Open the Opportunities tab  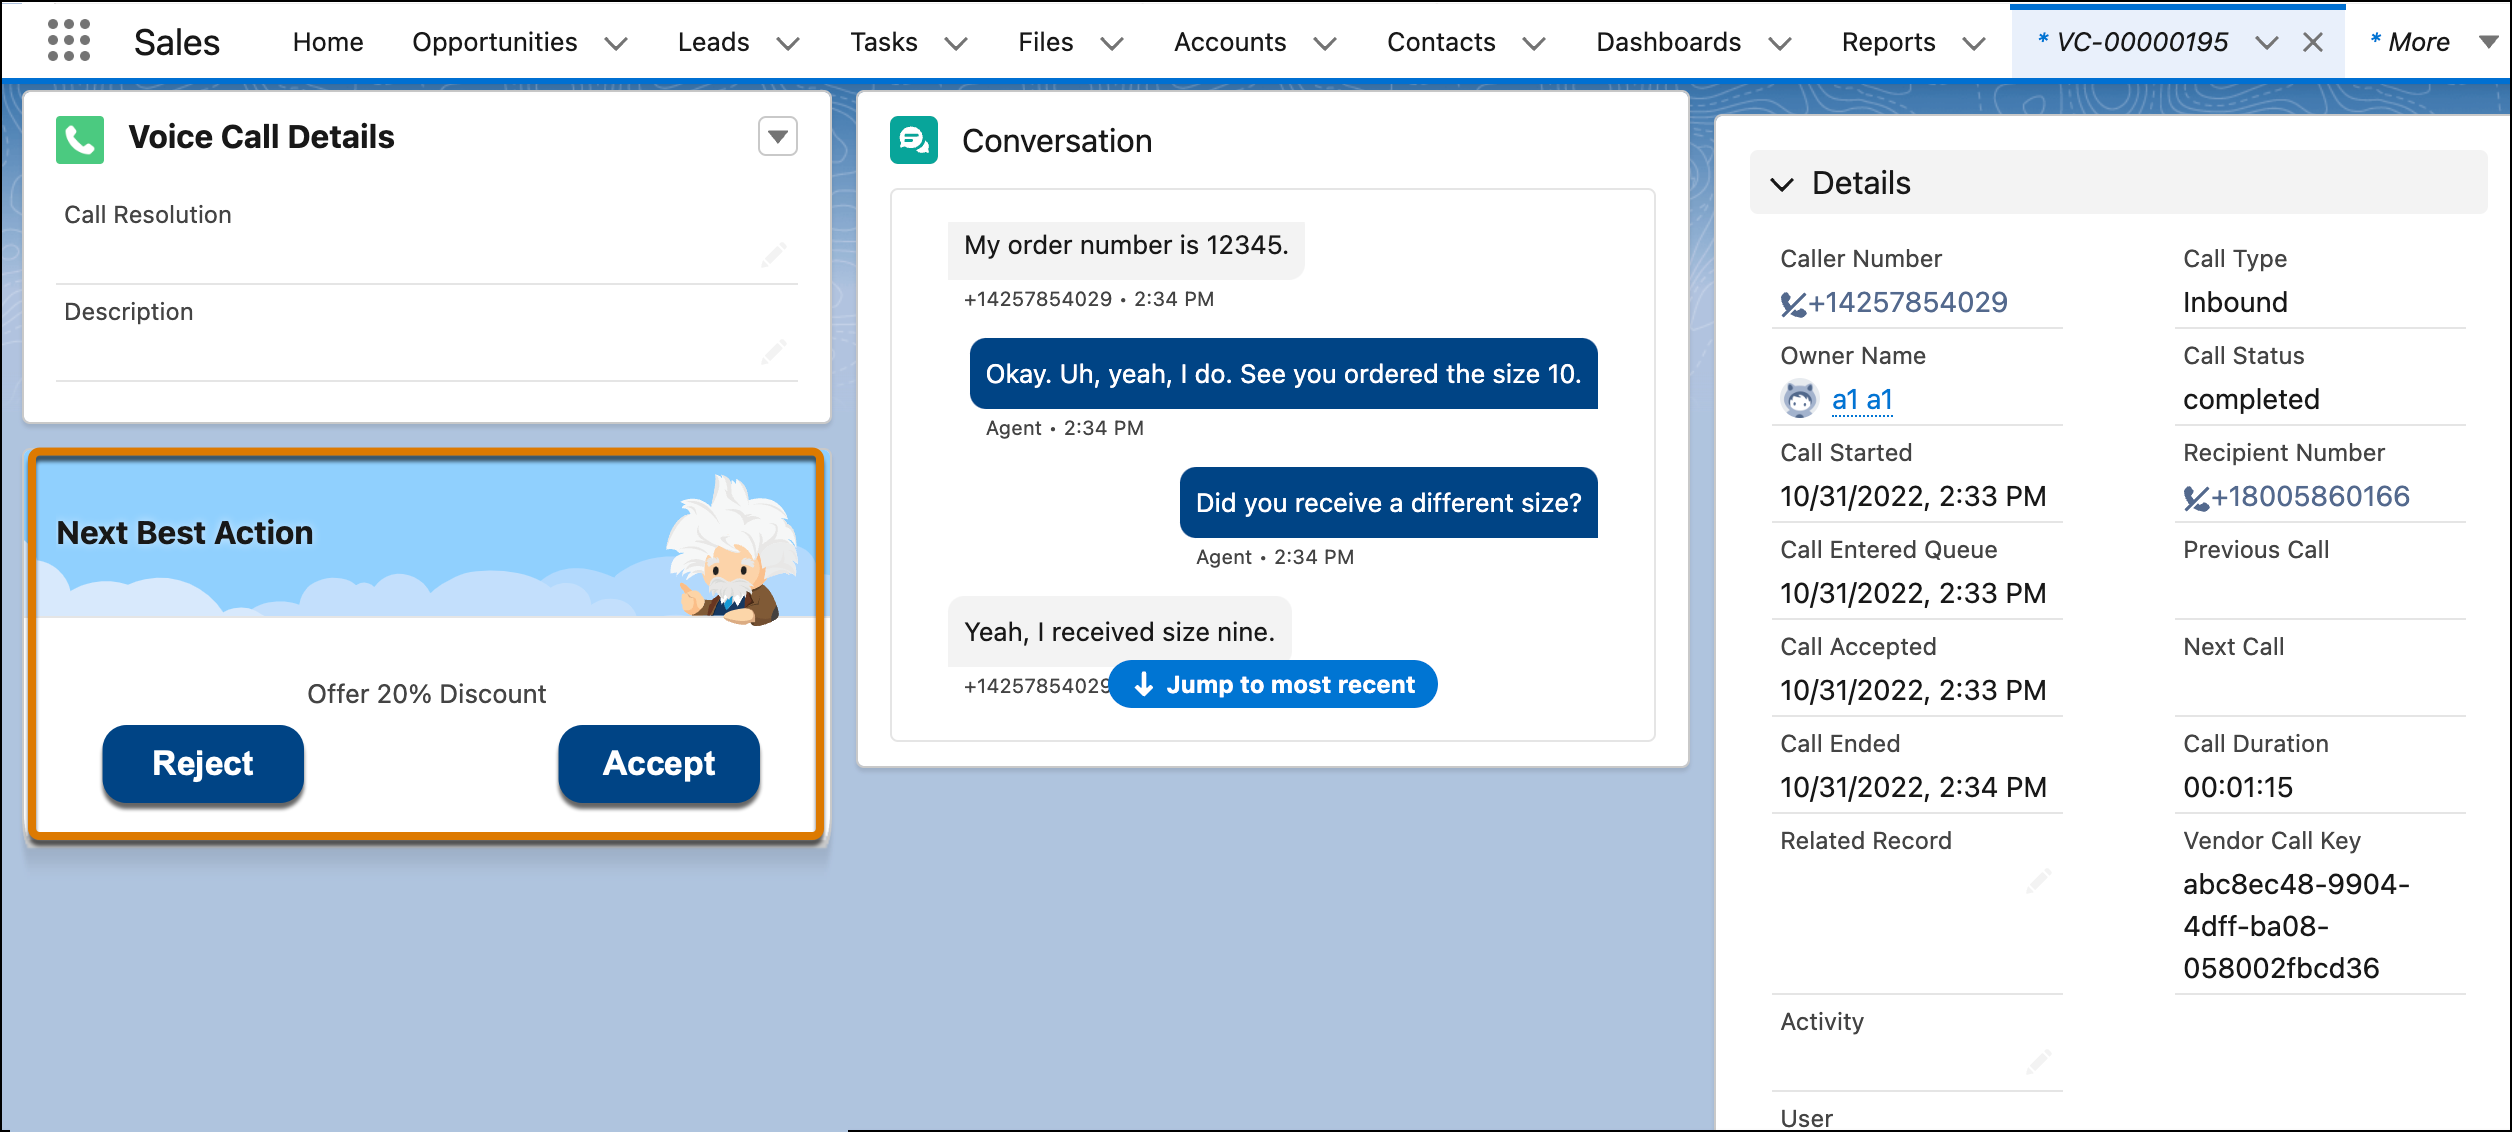click(x=495, y=42)
